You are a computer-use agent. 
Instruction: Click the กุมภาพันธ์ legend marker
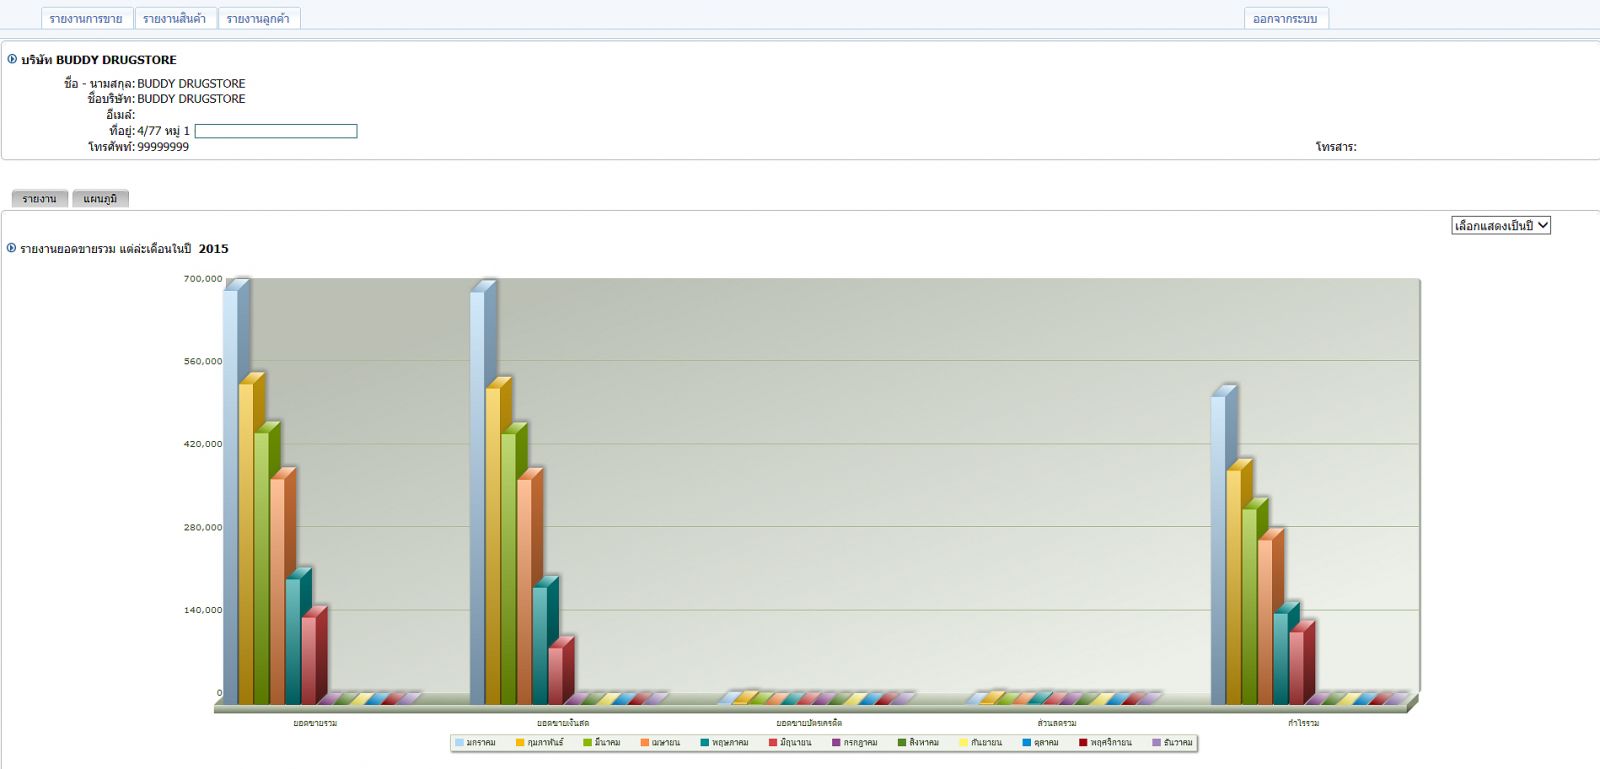(520, 743)
